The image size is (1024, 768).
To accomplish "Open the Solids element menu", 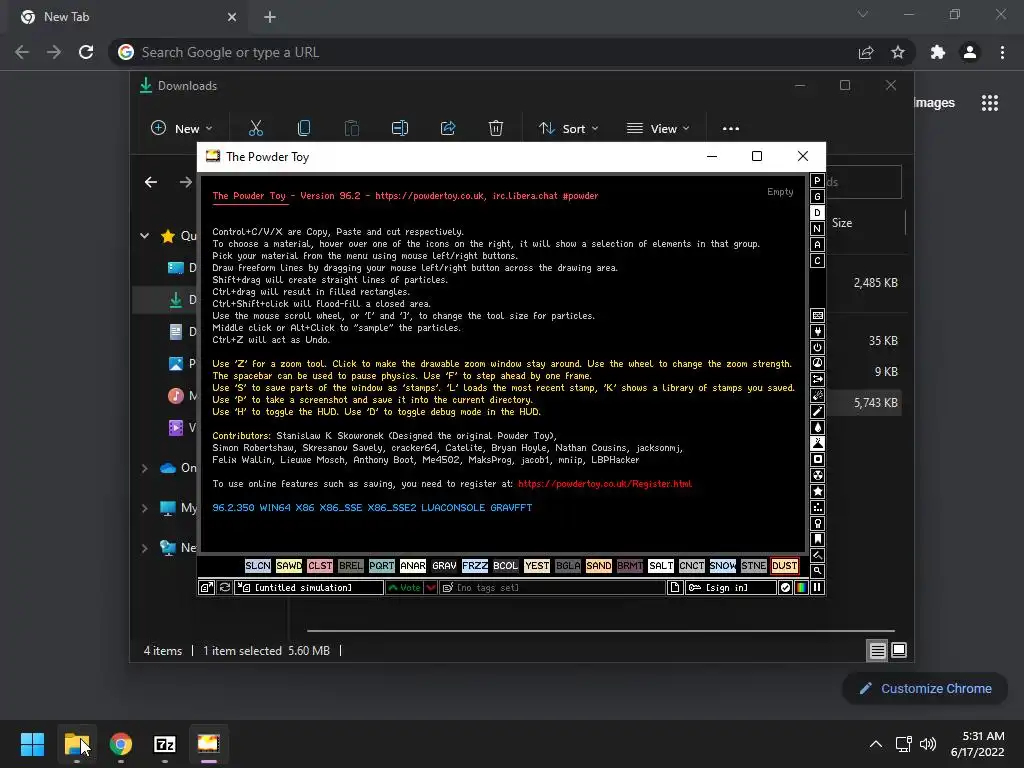I will pos(817,459).
